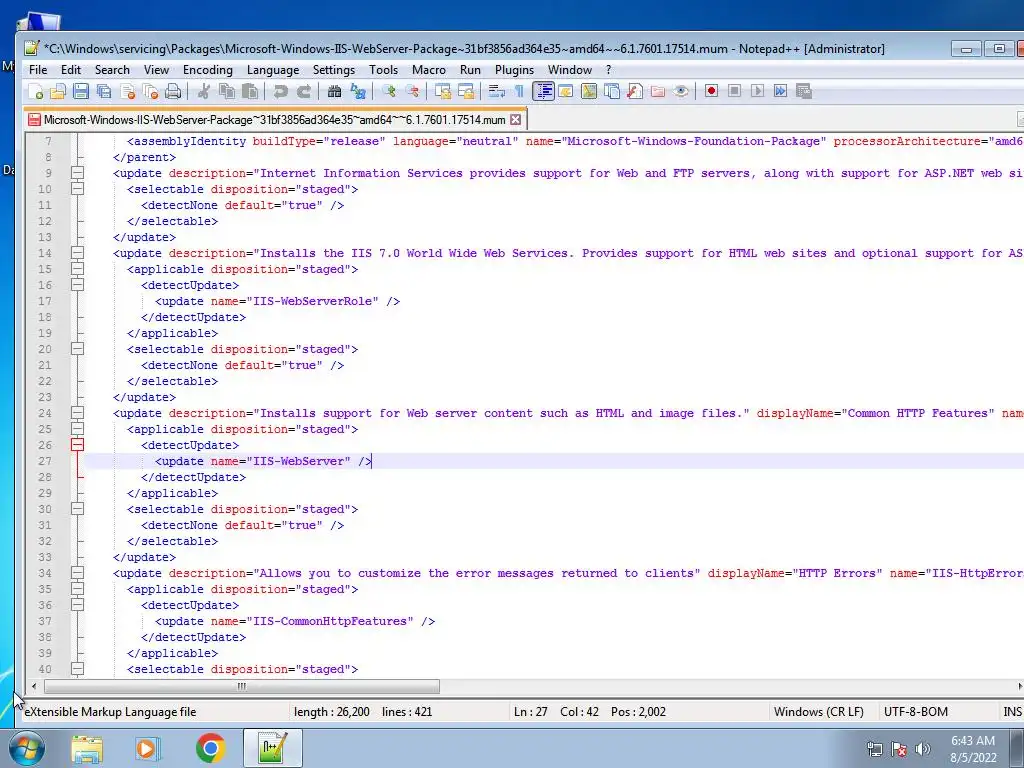Toggle synchronize horizontal scrolling icon
1024x768 pixels.
click(466, 91)
